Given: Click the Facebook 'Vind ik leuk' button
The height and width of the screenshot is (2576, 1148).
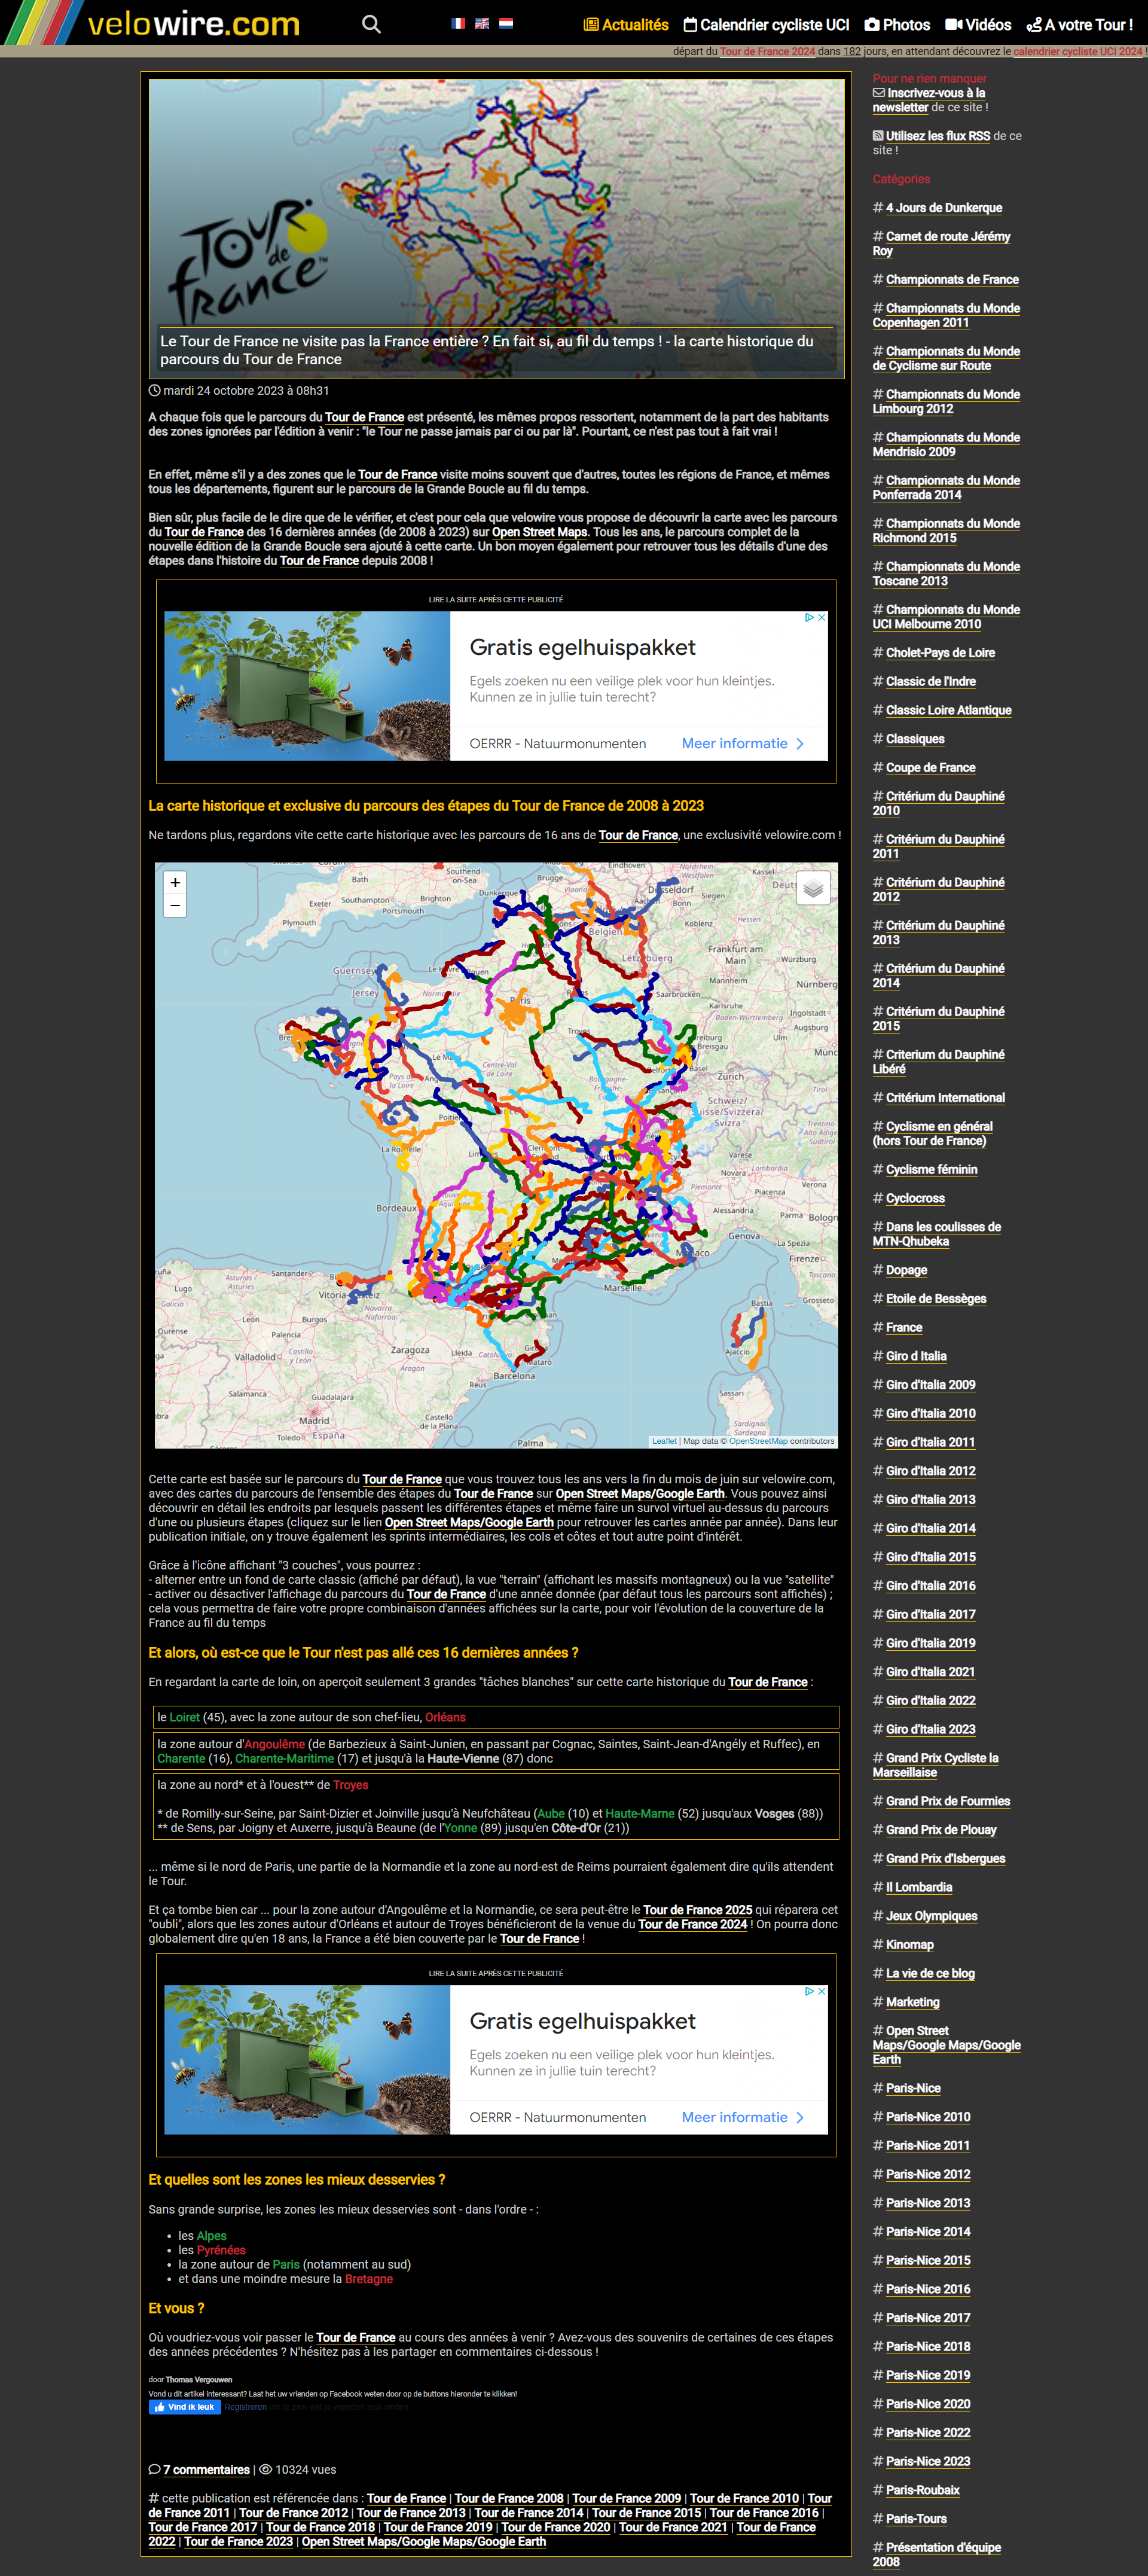Looking at the screenshot, I should [184, 2407].
